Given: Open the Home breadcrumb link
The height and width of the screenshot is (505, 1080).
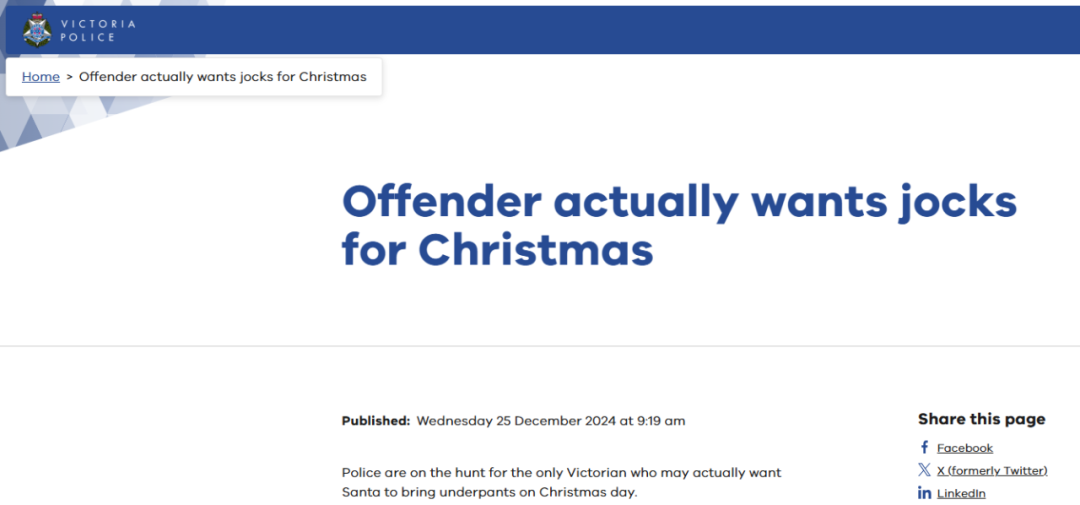Looking at the screenshot, I should pyautogui.click(x=41, y=76).
